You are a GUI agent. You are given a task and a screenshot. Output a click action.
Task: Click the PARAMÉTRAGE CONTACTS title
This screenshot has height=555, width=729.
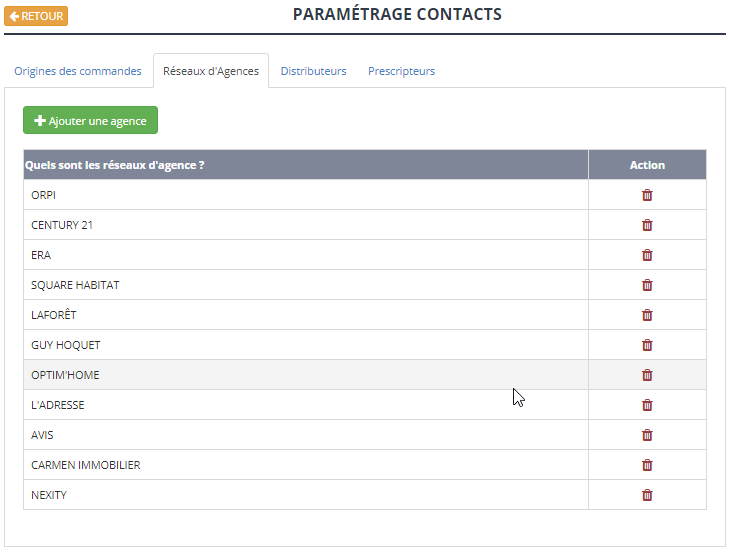(397, 14)
